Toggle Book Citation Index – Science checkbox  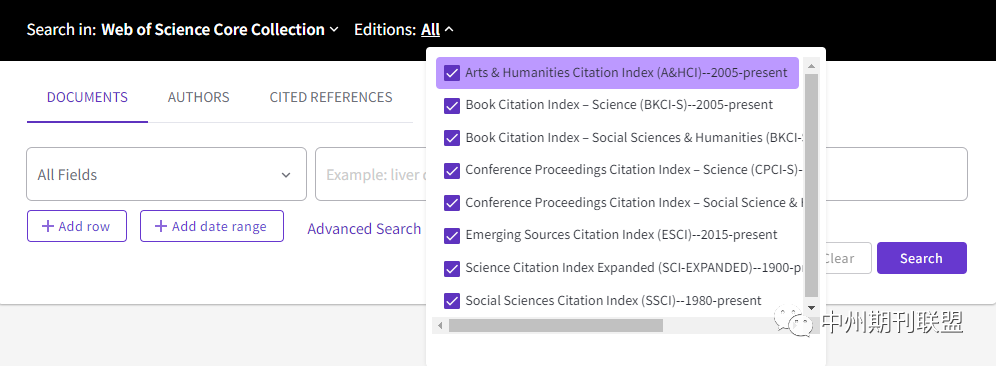452,105
